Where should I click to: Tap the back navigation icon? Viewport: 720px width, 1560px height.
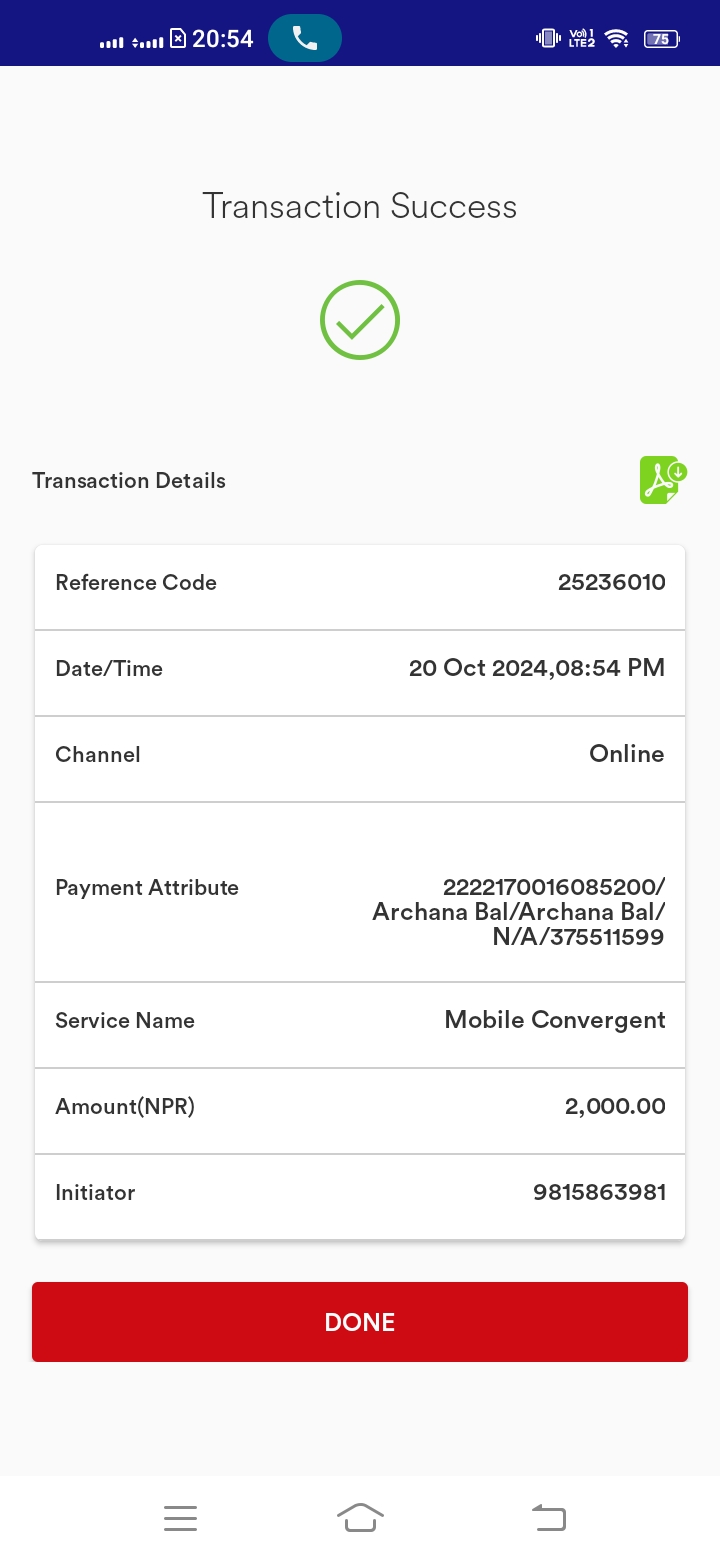[x=548, y=1518]
